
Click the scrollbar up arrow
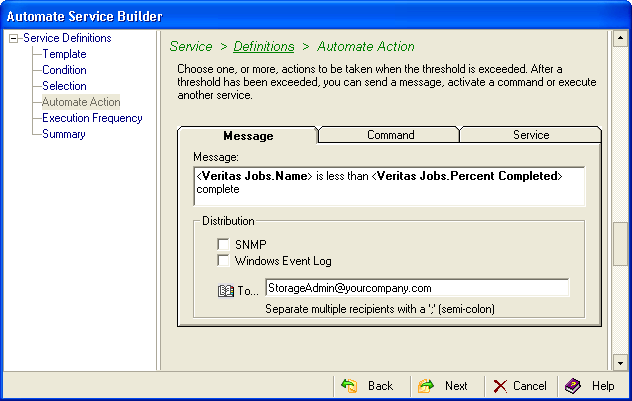point(620,38)
